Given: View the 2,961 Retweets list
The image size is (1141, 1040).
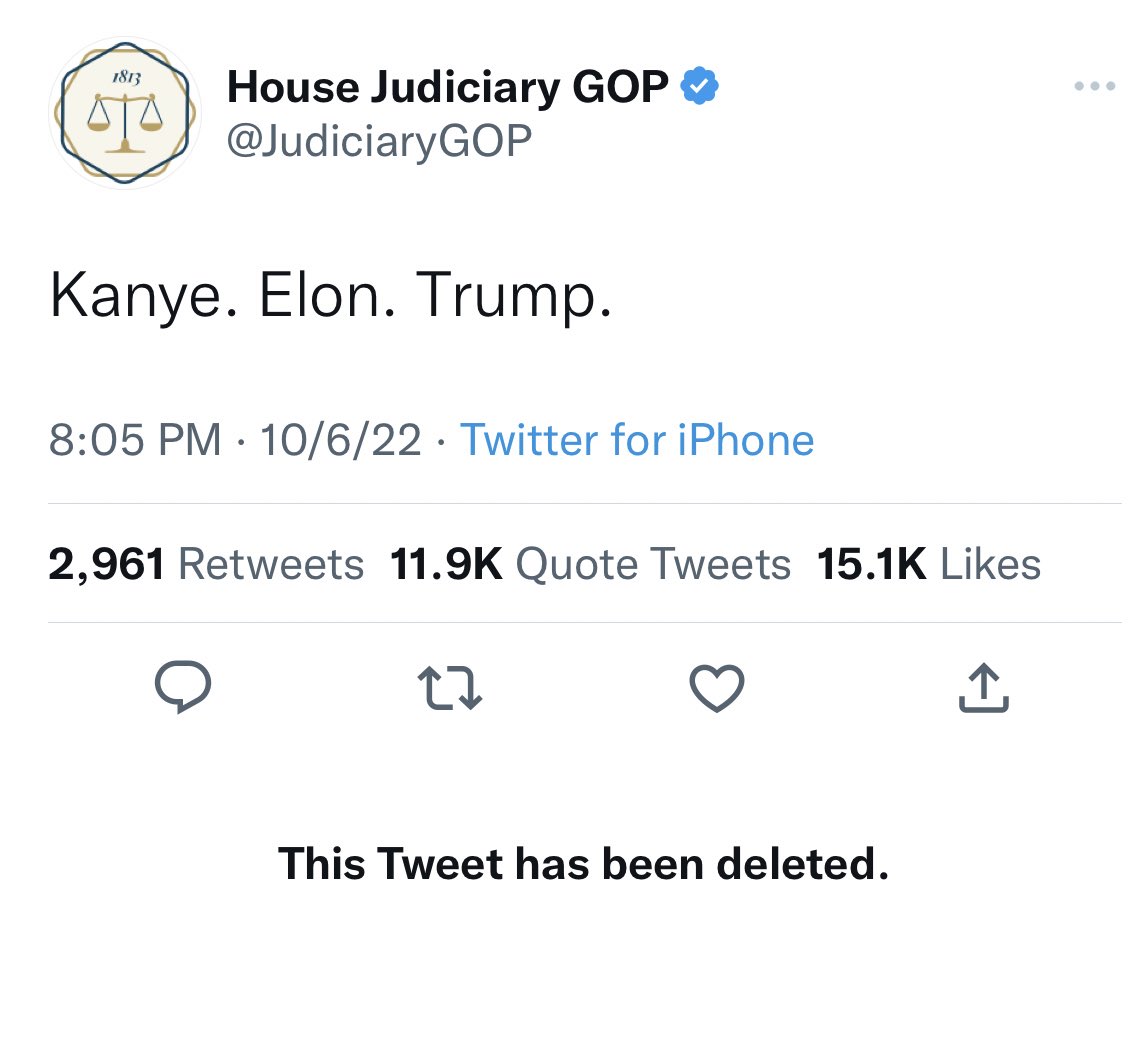Looking at the screenshot, I should 206,564.
